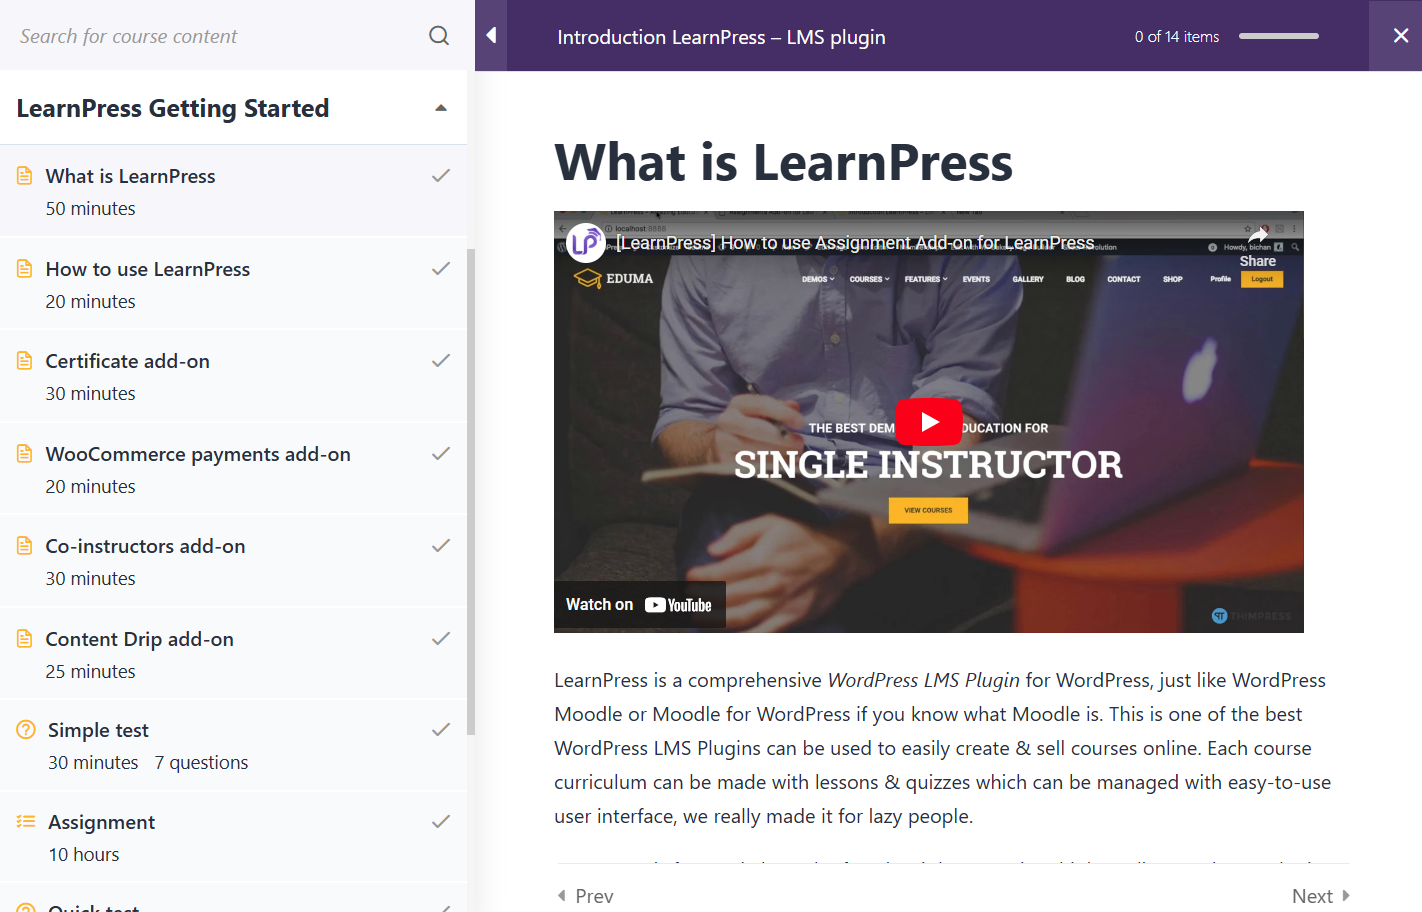Click '10 hours' under Assignment
The width and height of the screenshot is (1422, 912).
coord(84,855)
